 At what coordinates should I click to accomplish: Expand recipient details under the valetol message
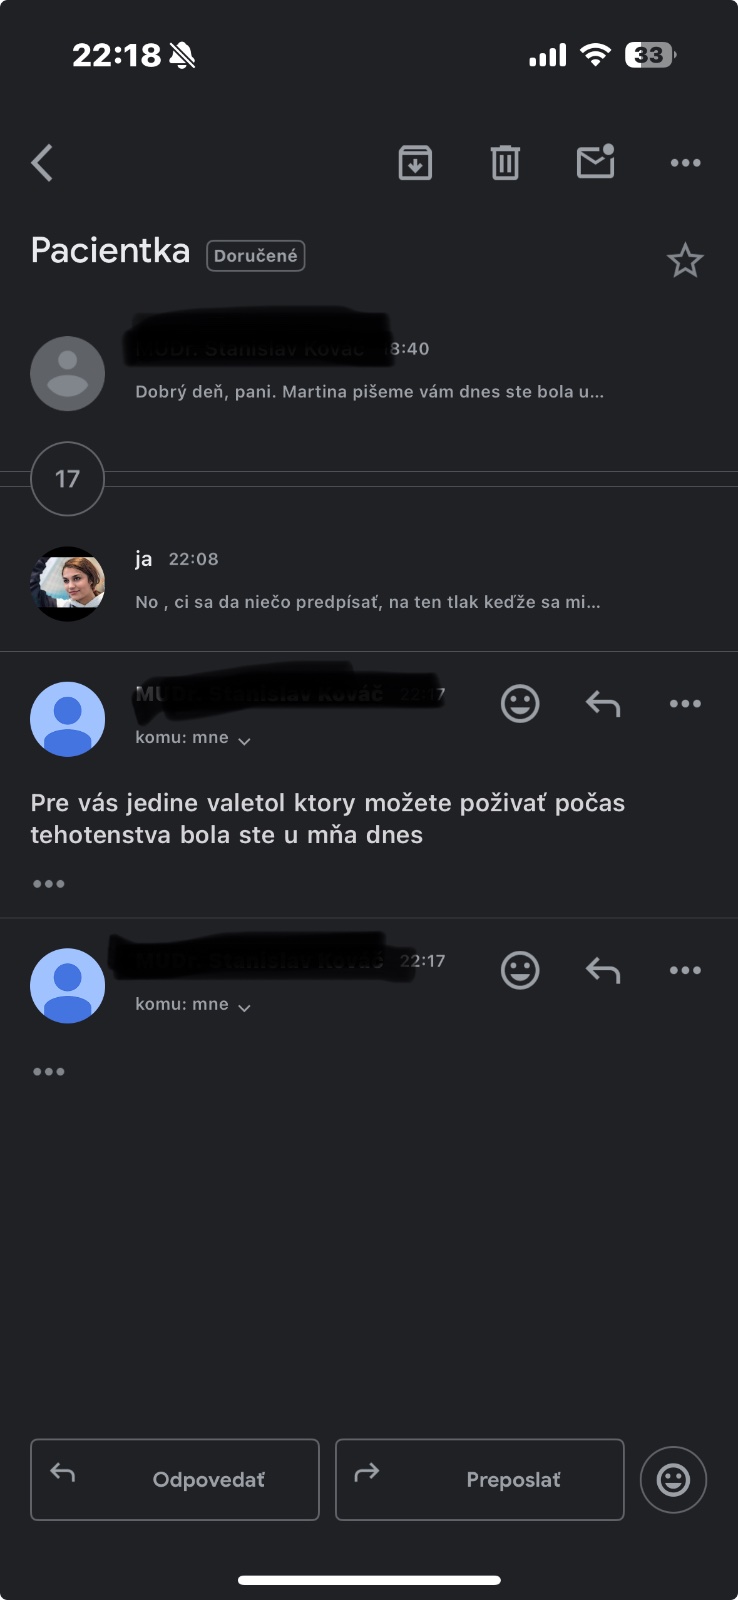click(193, 738)
